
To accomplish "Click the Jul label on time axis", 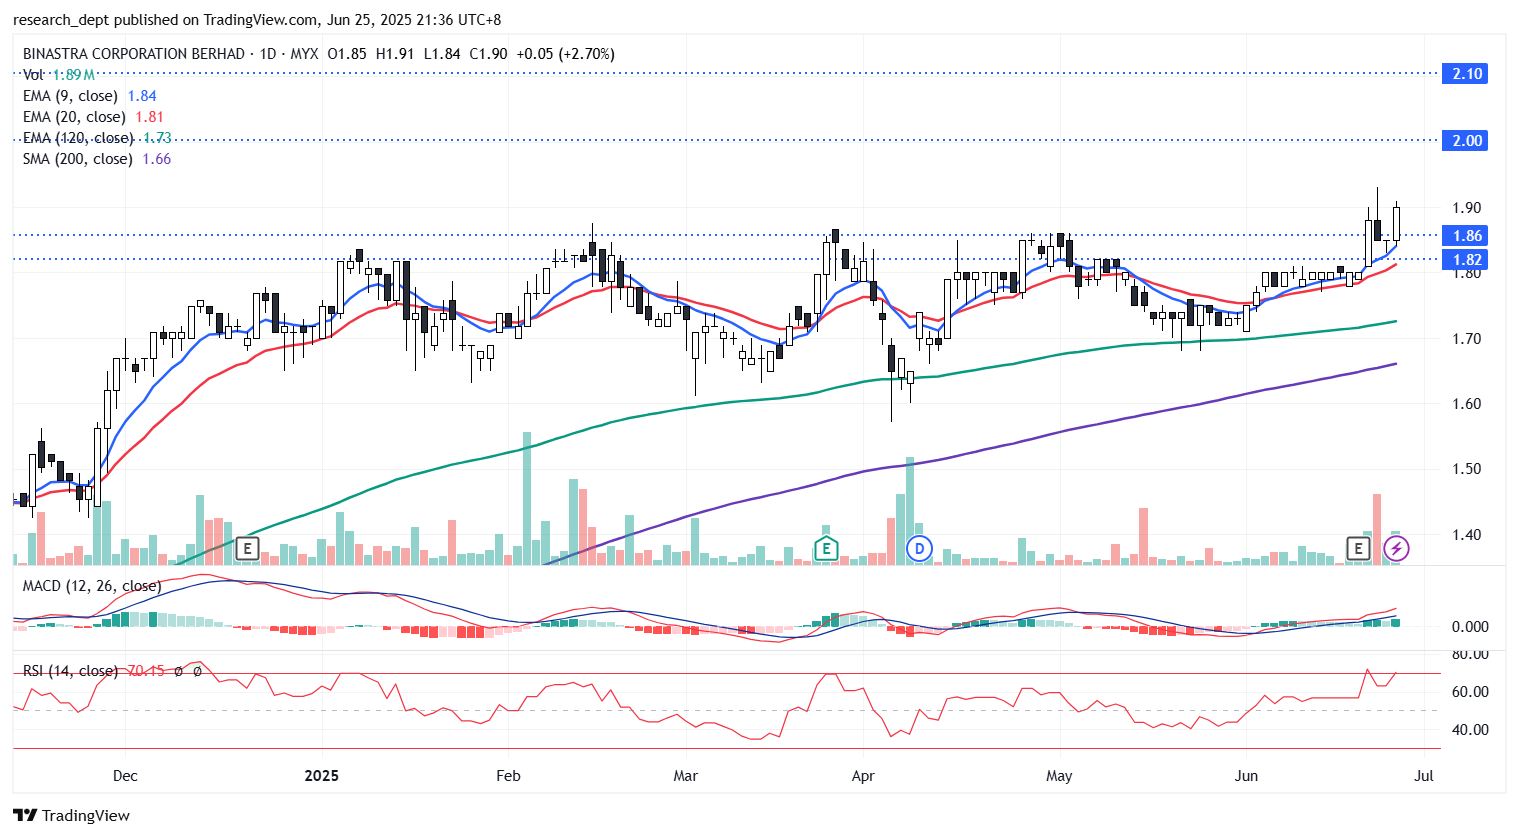I will coord(1425,776).
